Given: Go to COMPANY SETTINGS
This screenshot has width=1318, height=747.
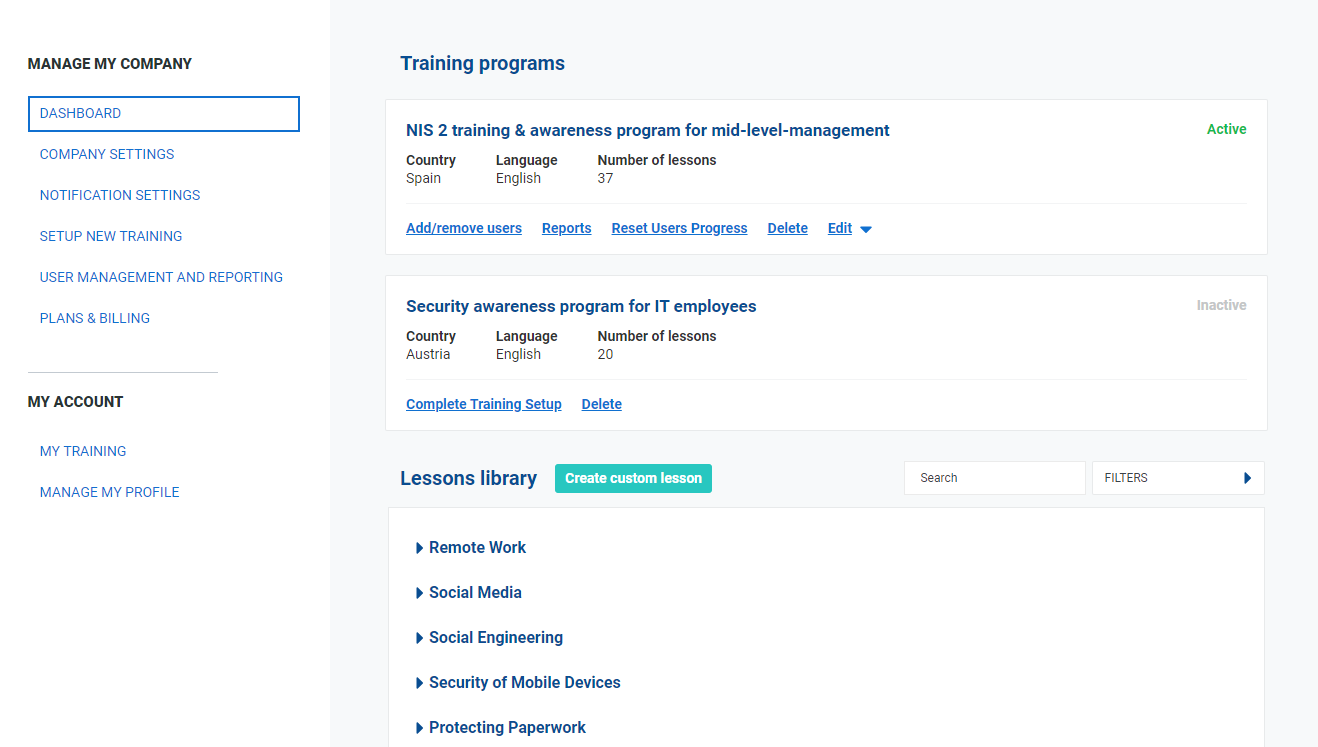Looking at the screenshot, I should coord(106,154).
